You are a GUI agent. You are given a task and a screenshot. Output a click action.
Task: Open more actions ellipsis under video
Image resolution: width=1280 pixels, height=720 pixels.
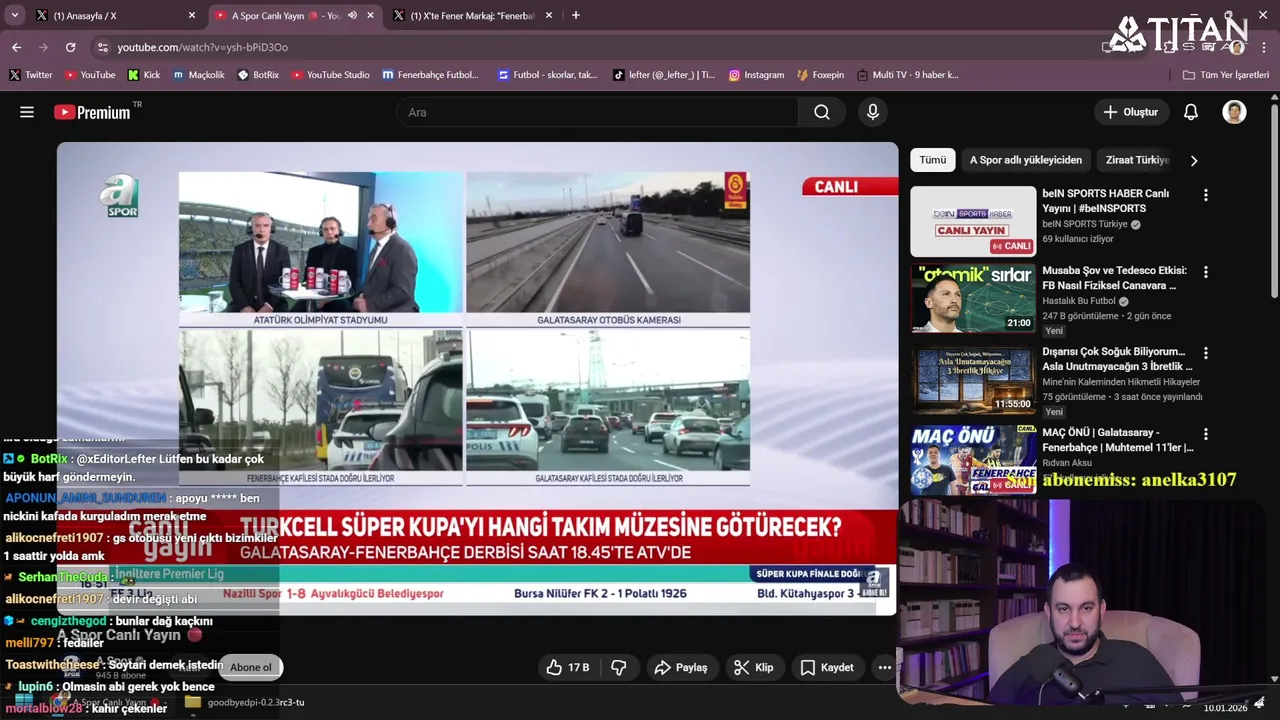[884, 667]
